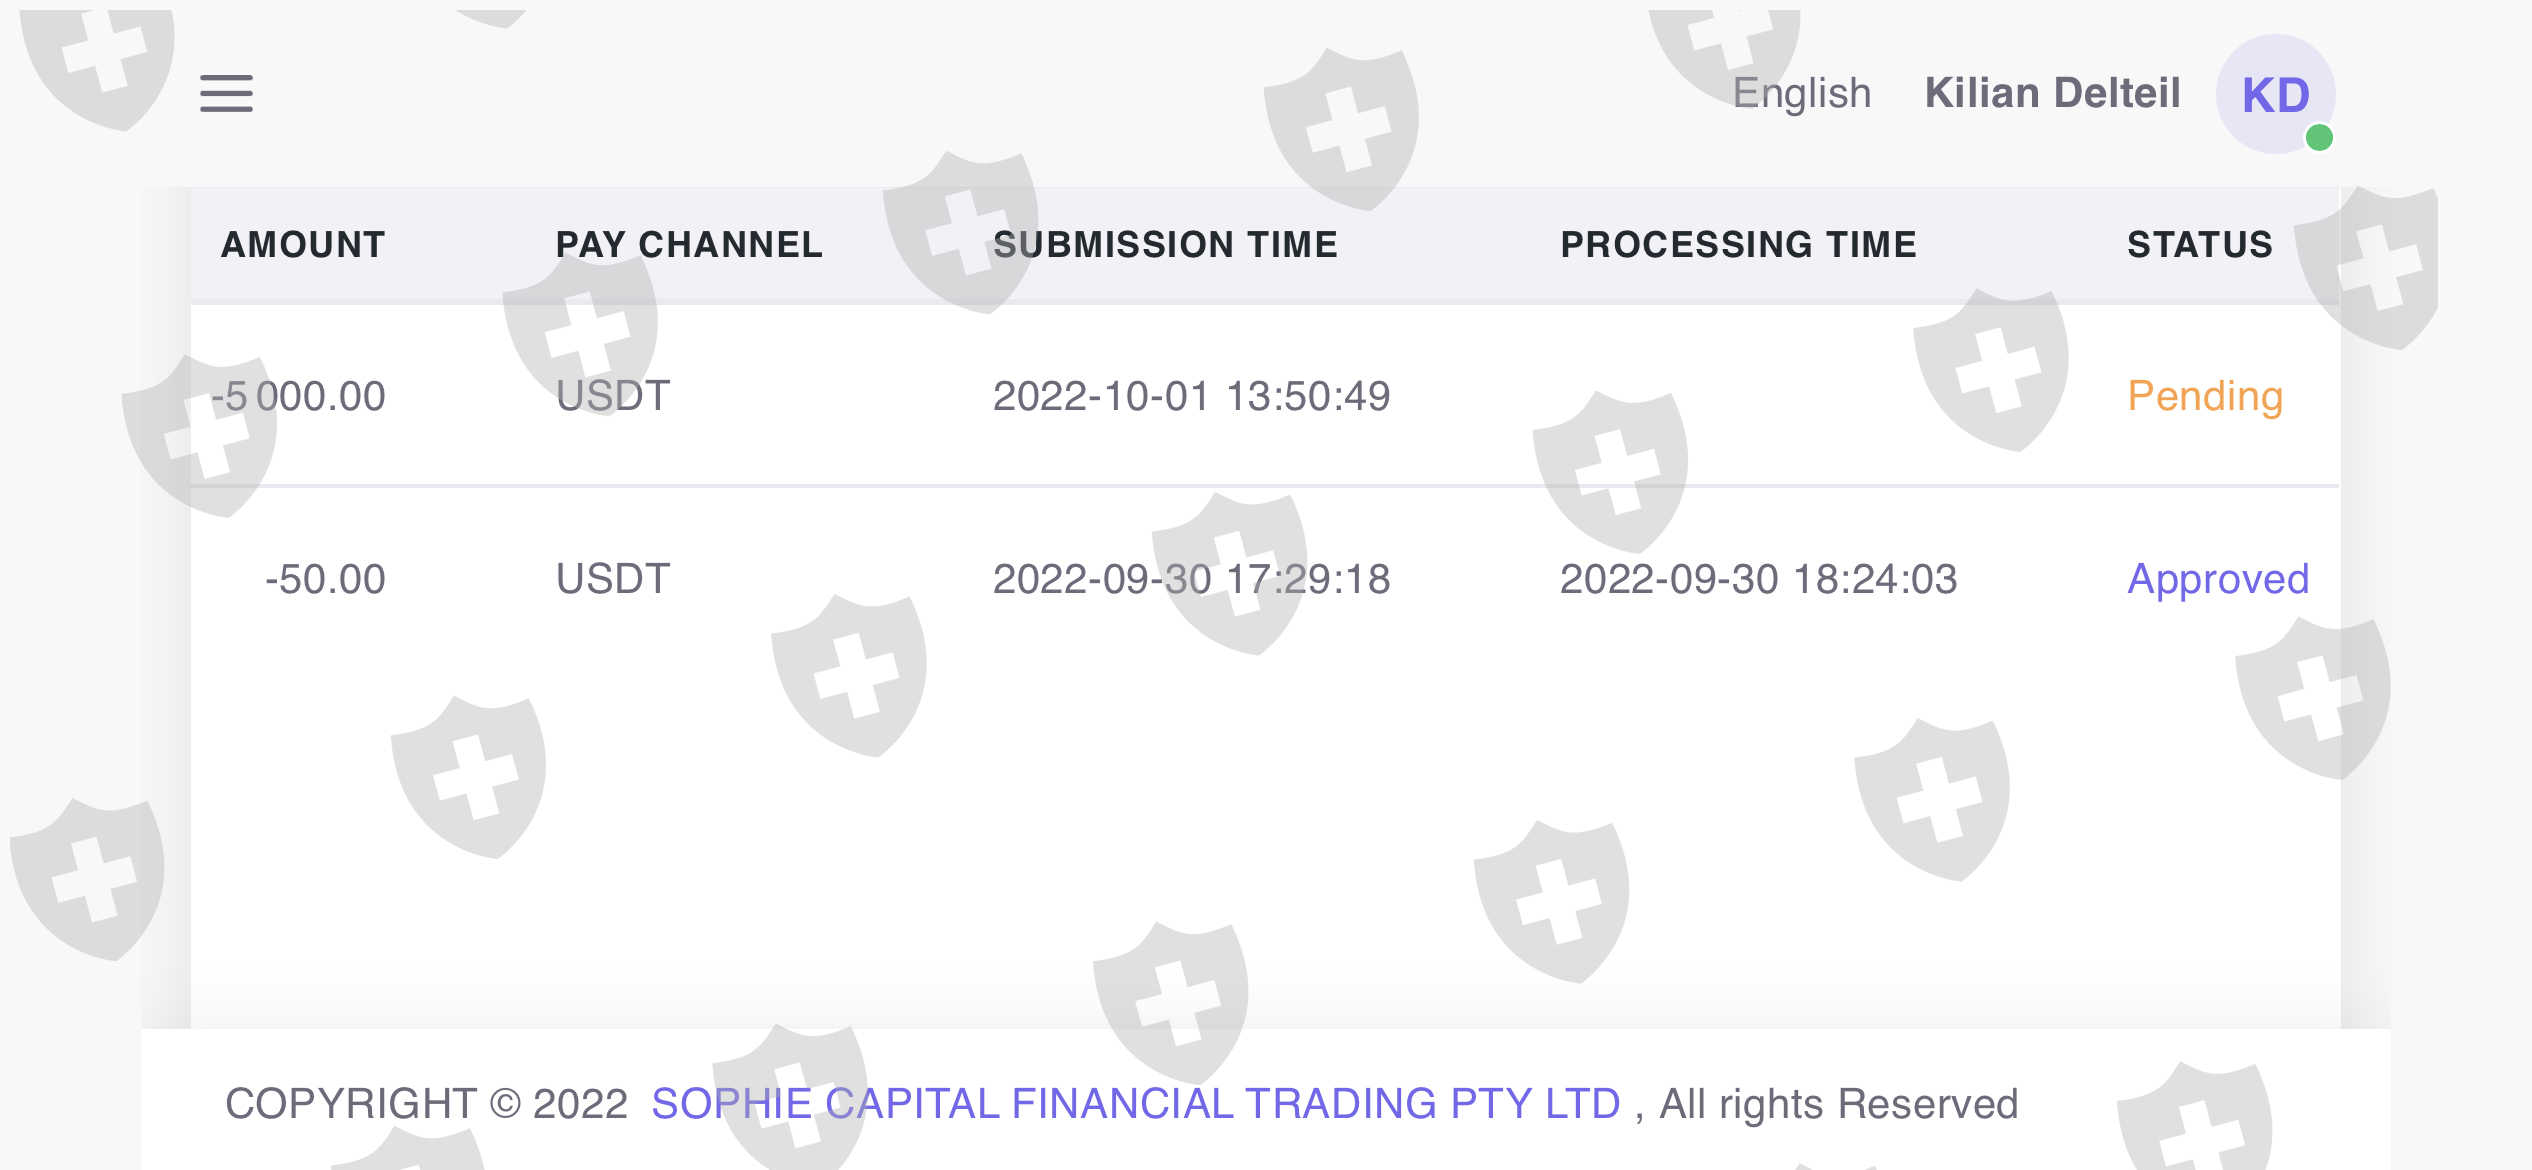This screenshot has width=2532, height=1170.
Task: Click the STATUS column header
Action: 2199,245
